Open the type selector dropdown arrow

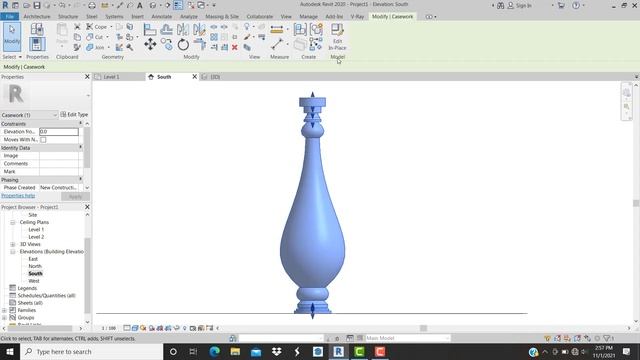pyautogui.click(x=88, y=96)
